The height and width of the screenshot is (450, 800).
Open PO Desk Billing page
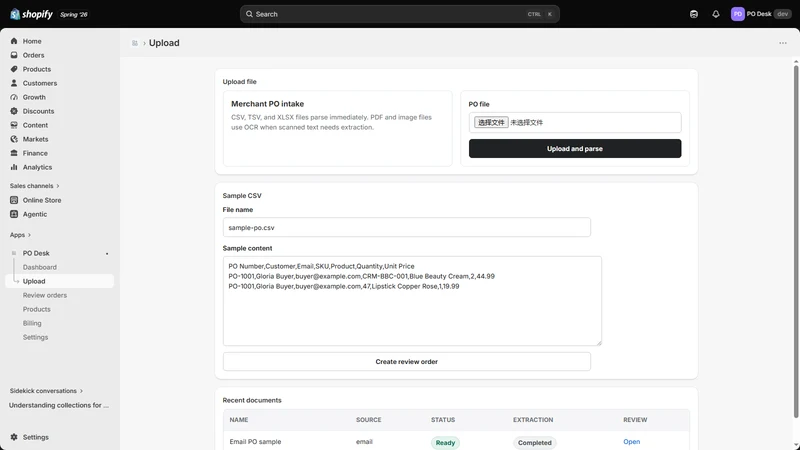32,323
